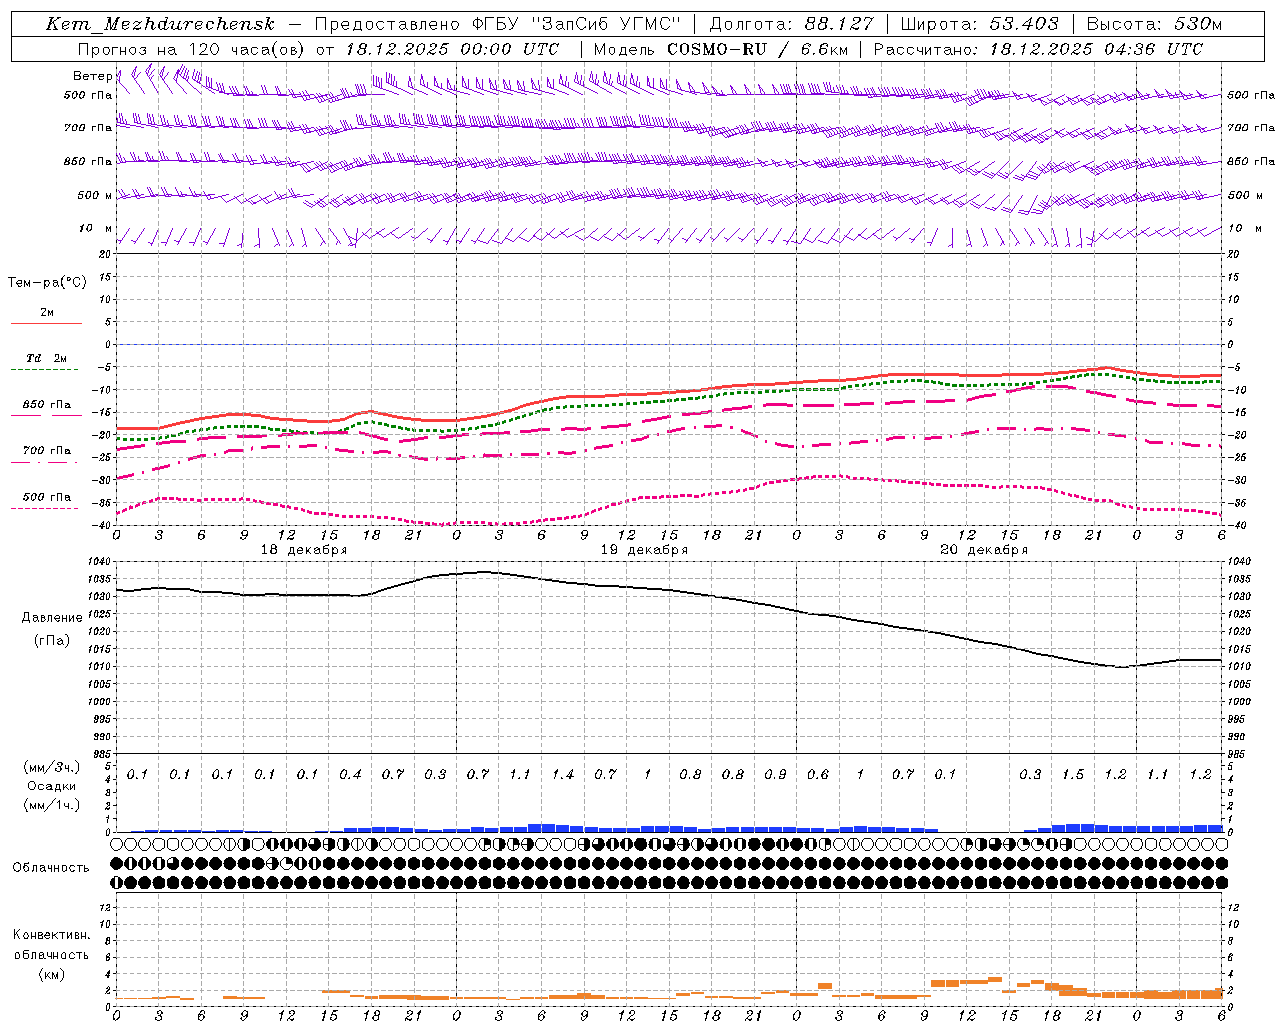1280x1024 pixels.
Task: Click the 1.5 three-hour precipitation value
Action: 1073,775
